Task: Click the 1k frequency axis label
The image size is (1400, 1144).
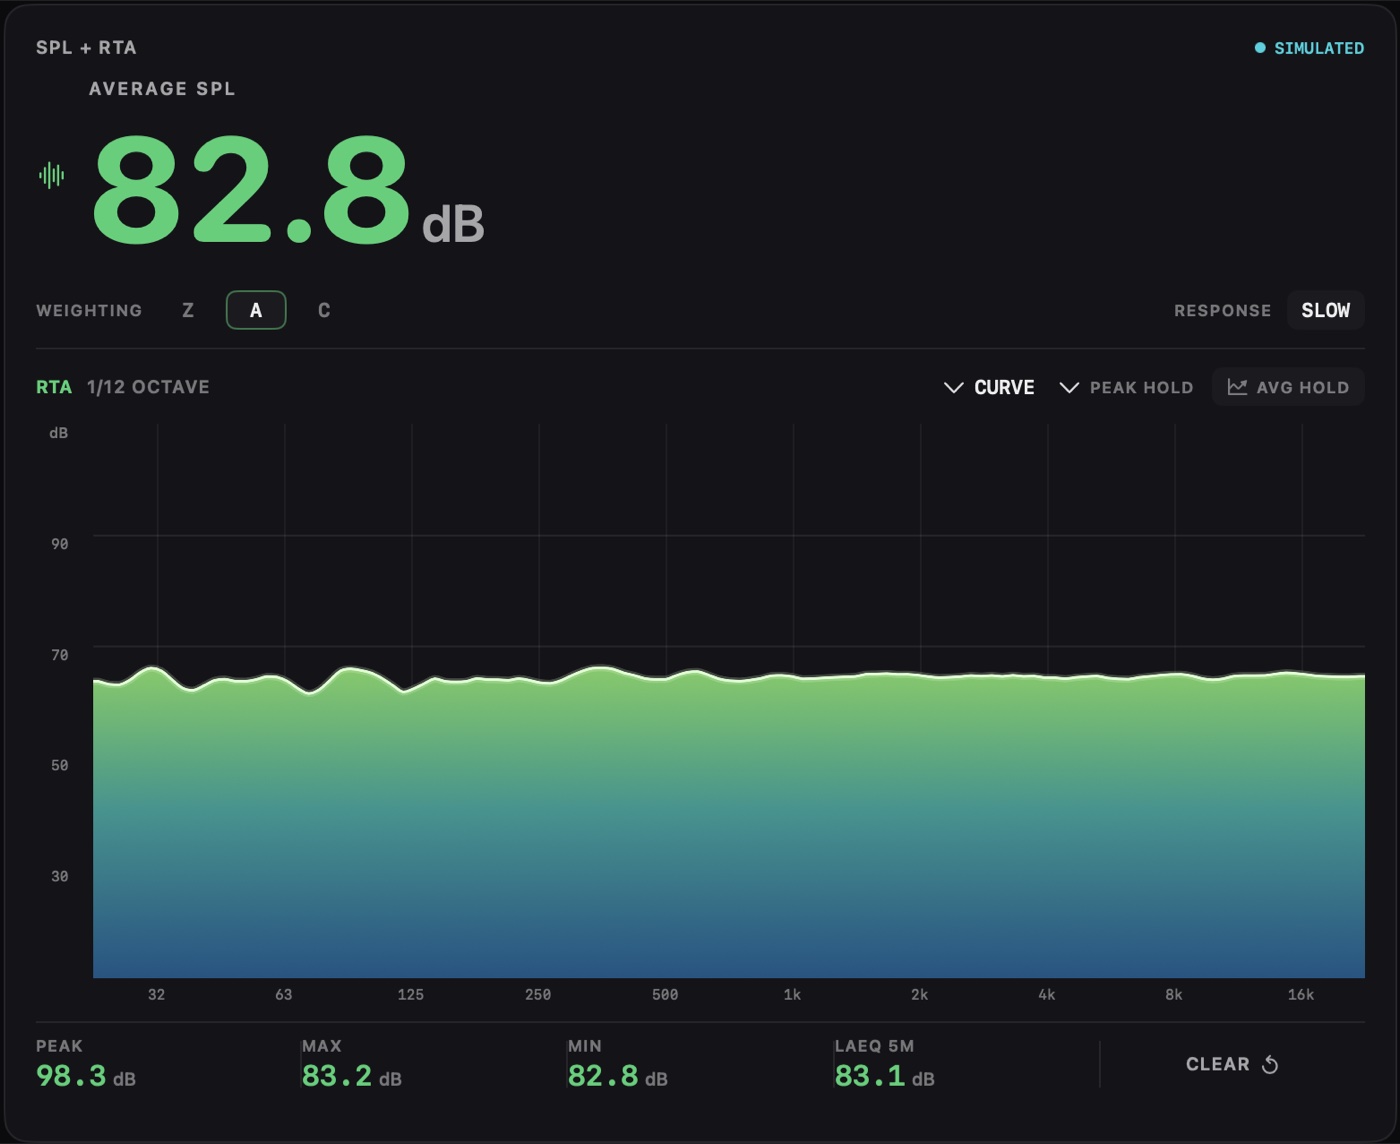Action: [792, 995]
